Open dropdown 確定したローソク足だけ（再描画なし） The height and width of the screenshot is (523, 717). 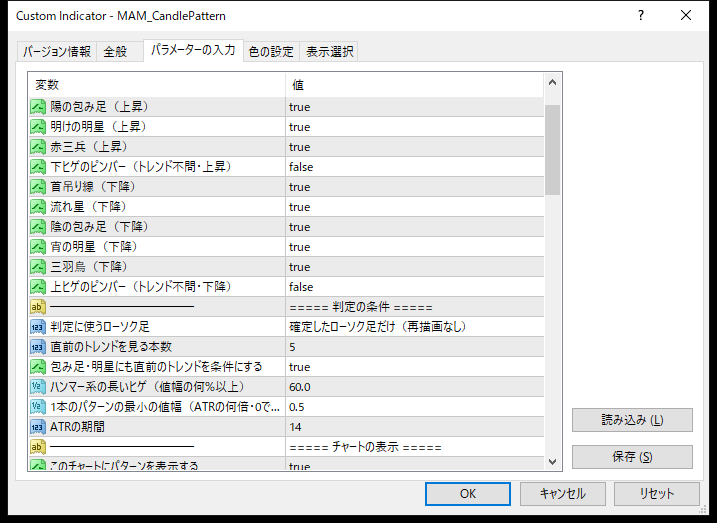(415, 327)
